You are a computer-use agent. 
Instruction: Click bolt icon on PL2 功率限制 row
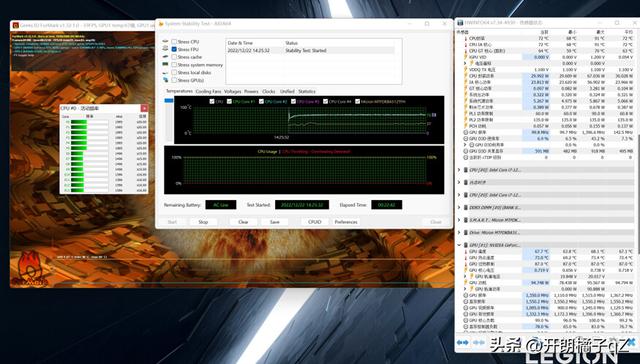pos(466,120)
